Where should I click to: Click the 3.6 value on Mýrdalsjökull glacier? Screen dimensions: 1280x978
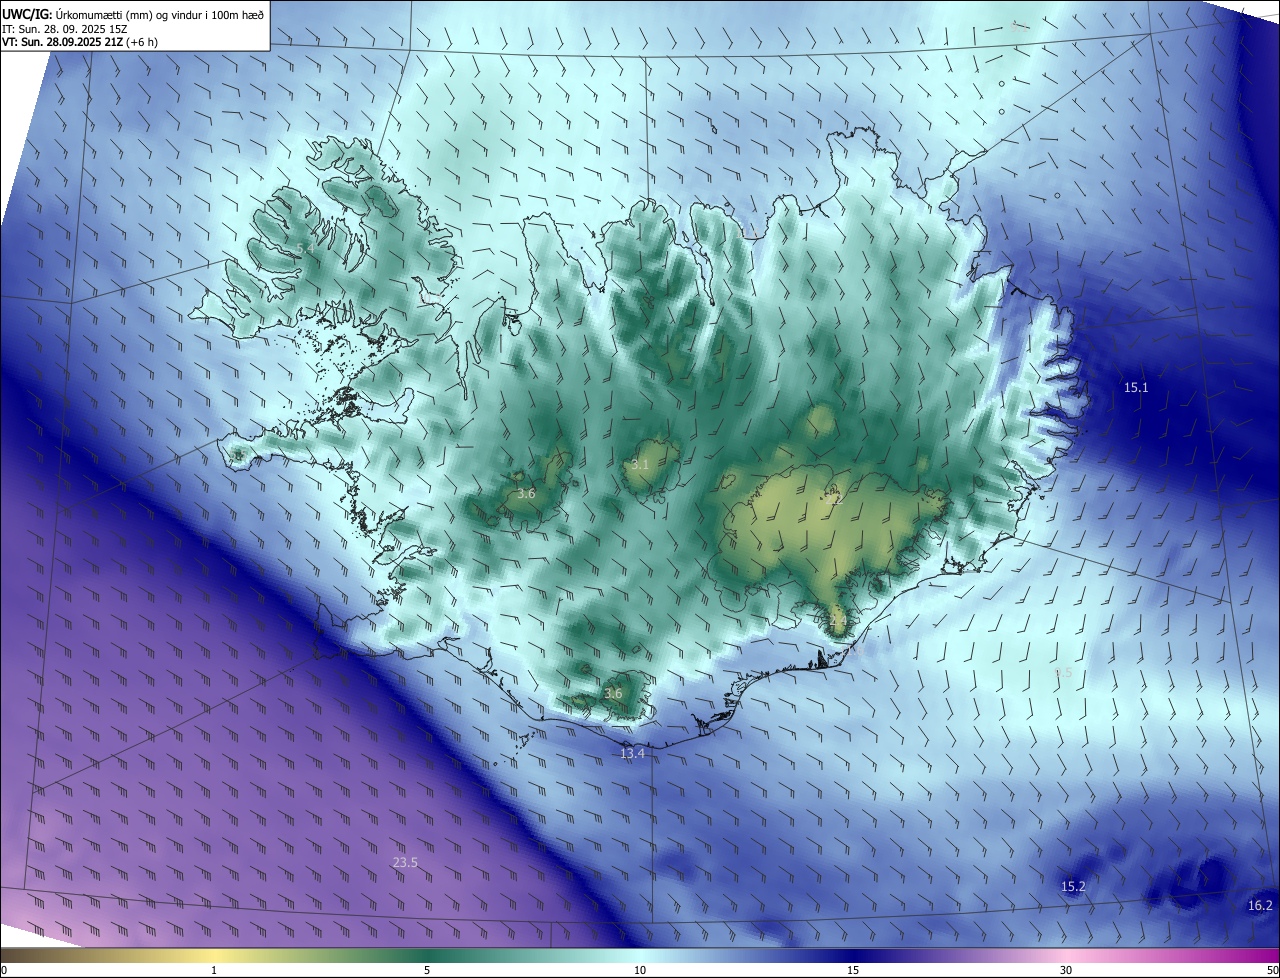[613, 693]
